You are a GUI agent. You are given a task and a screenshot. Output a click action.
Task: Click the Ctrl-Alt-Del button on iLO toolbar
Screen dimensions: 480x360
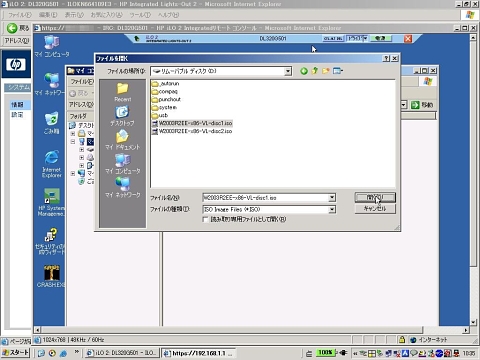coord(333,39)
